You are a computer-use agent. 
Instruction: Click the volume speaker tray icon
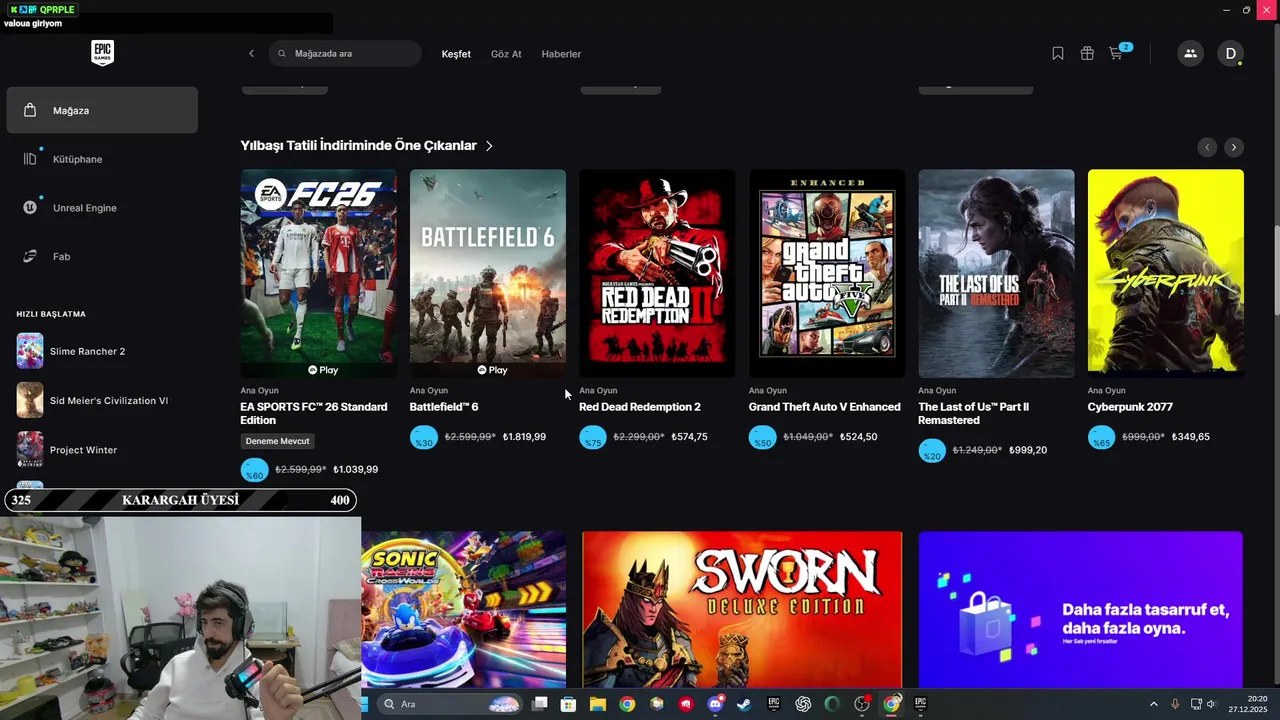click(x=1211, y=704)
